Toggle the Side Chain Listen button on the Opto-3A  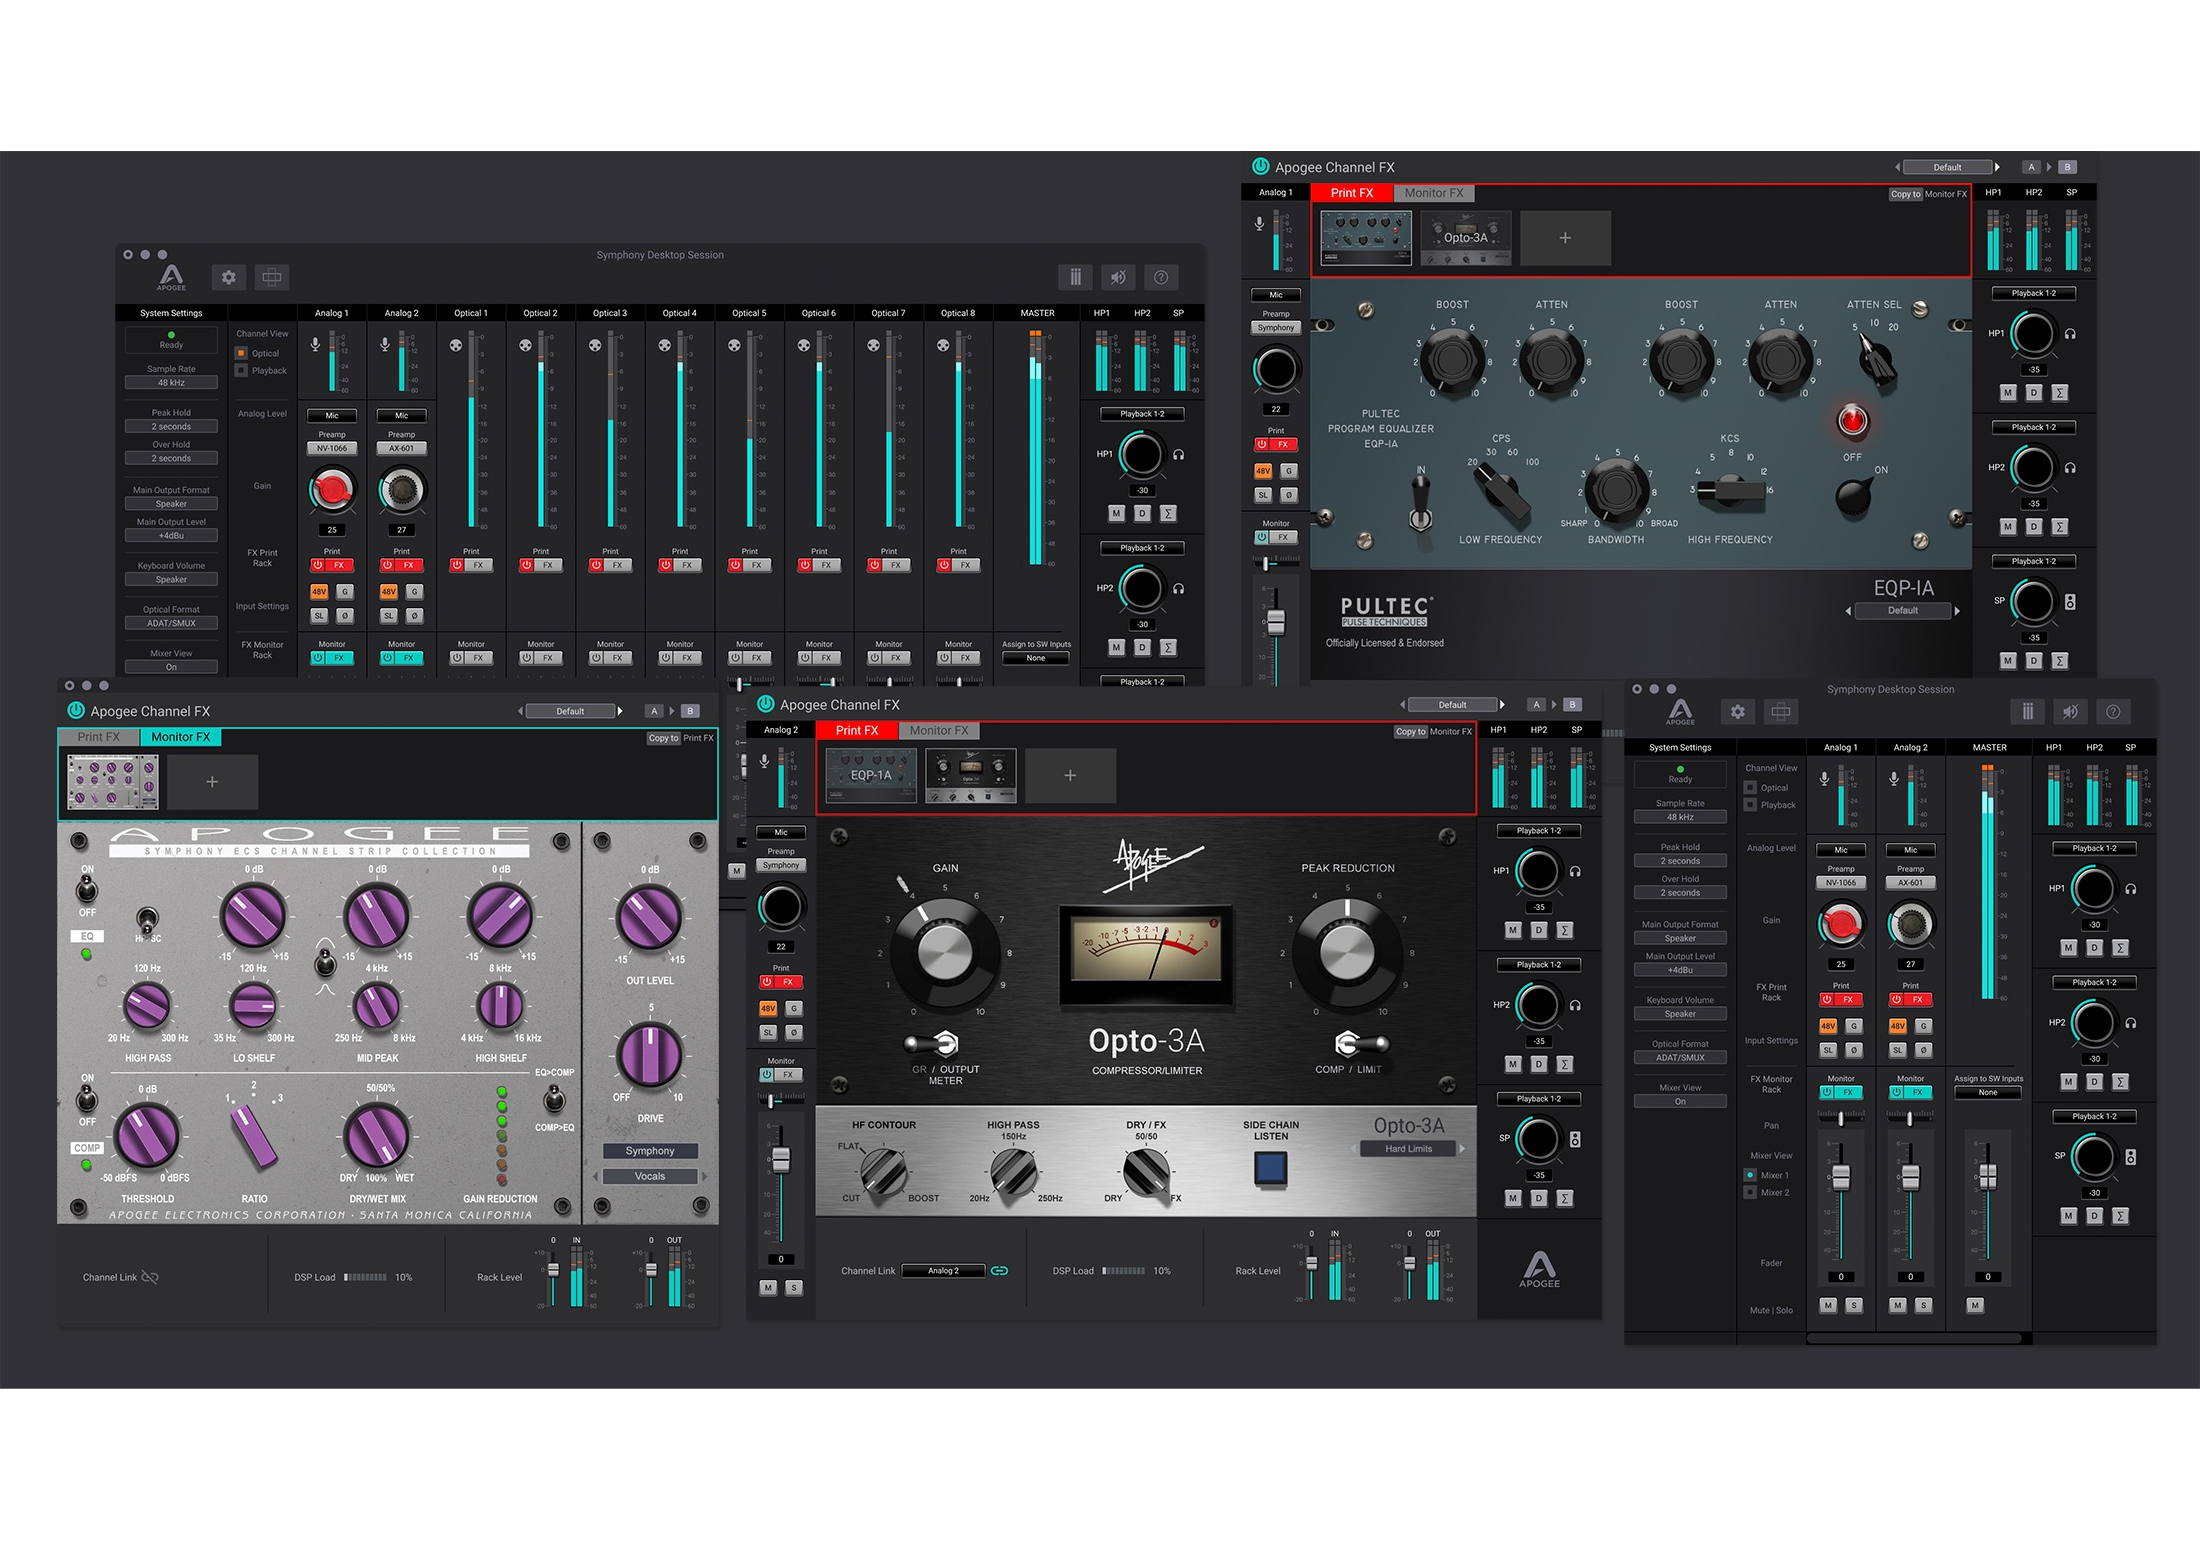(1270, 1168)
